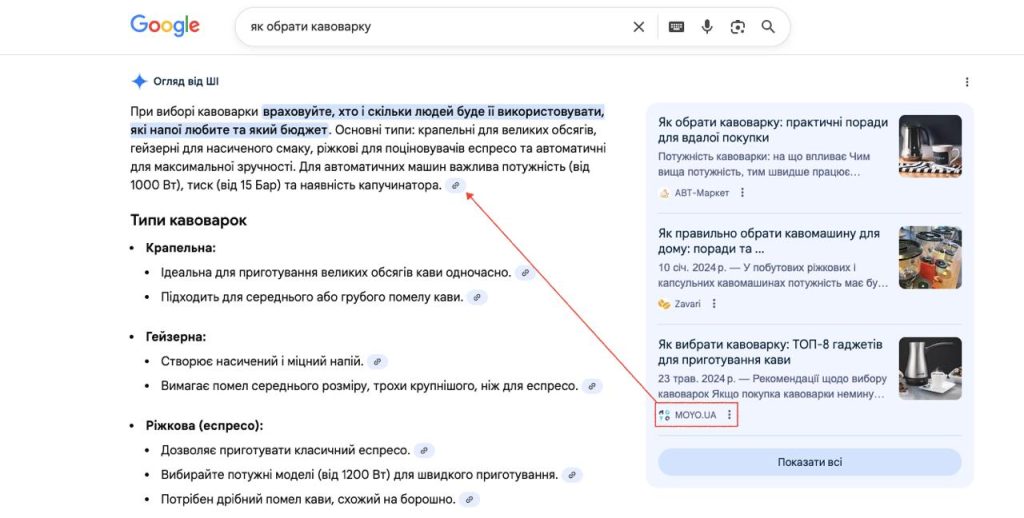Open link icon after 'схожий на борошно'
1024x518 pixels.
[469, 500]
